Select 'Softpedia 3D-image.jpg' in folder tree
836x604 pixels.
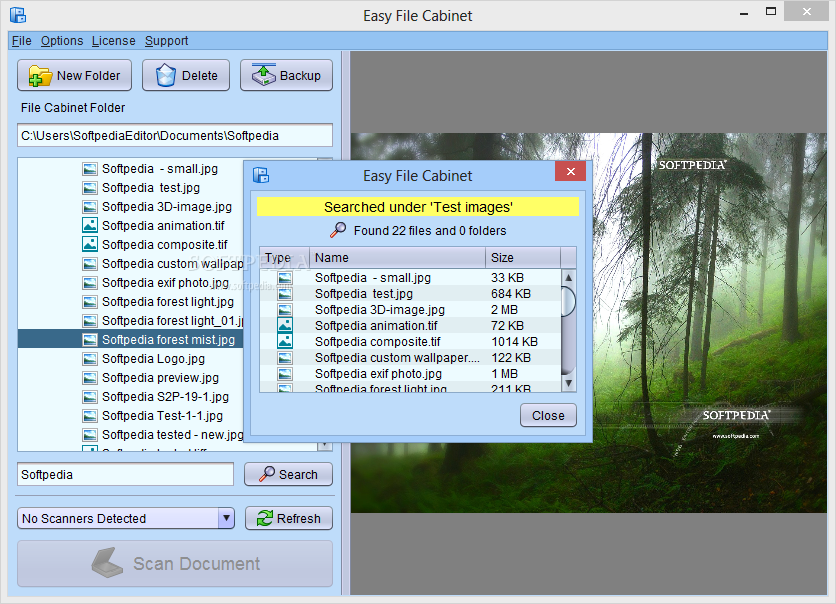167,206
